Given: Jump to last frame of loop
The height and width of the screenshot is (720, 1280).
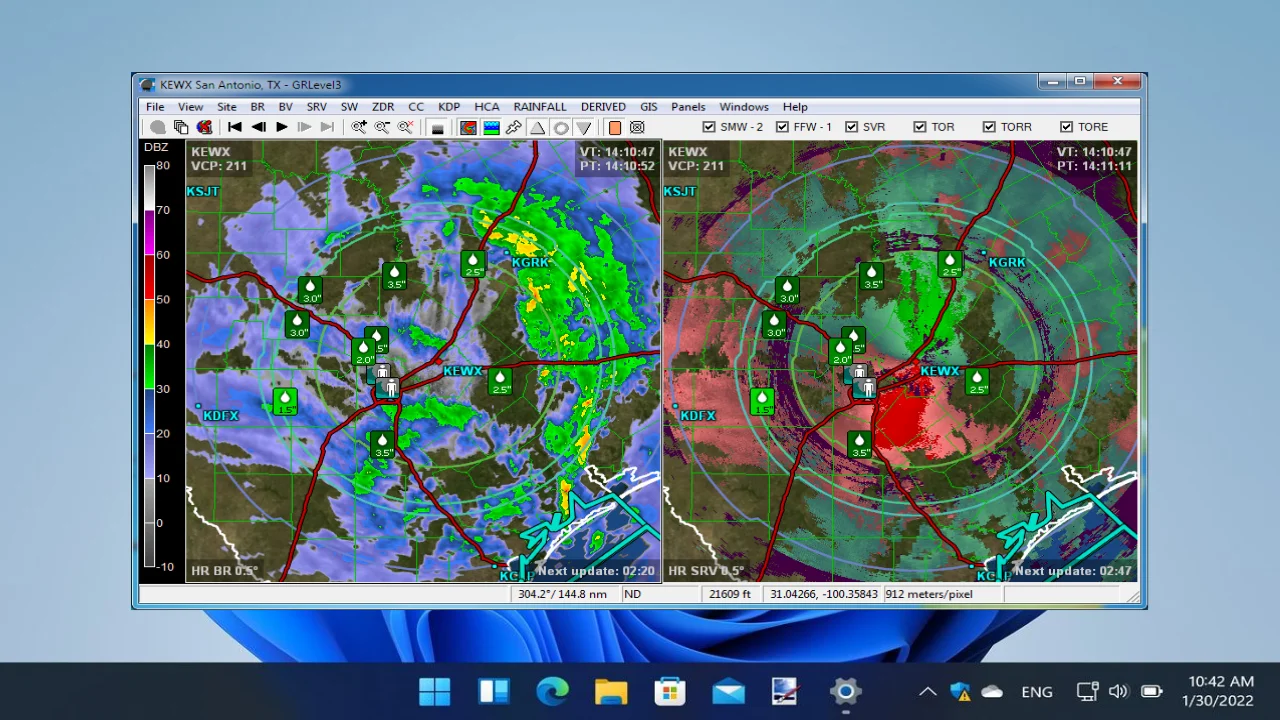Looking at the screenshot, I should [327, 127].
